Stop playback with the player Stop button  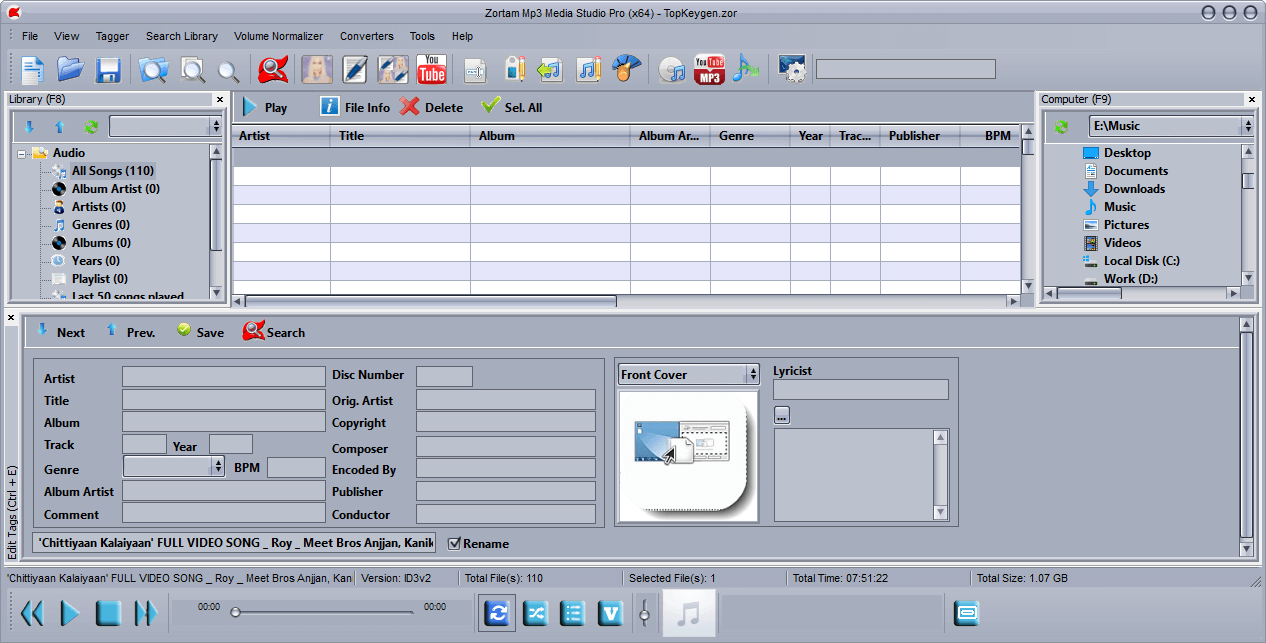(x=108, y=613)
